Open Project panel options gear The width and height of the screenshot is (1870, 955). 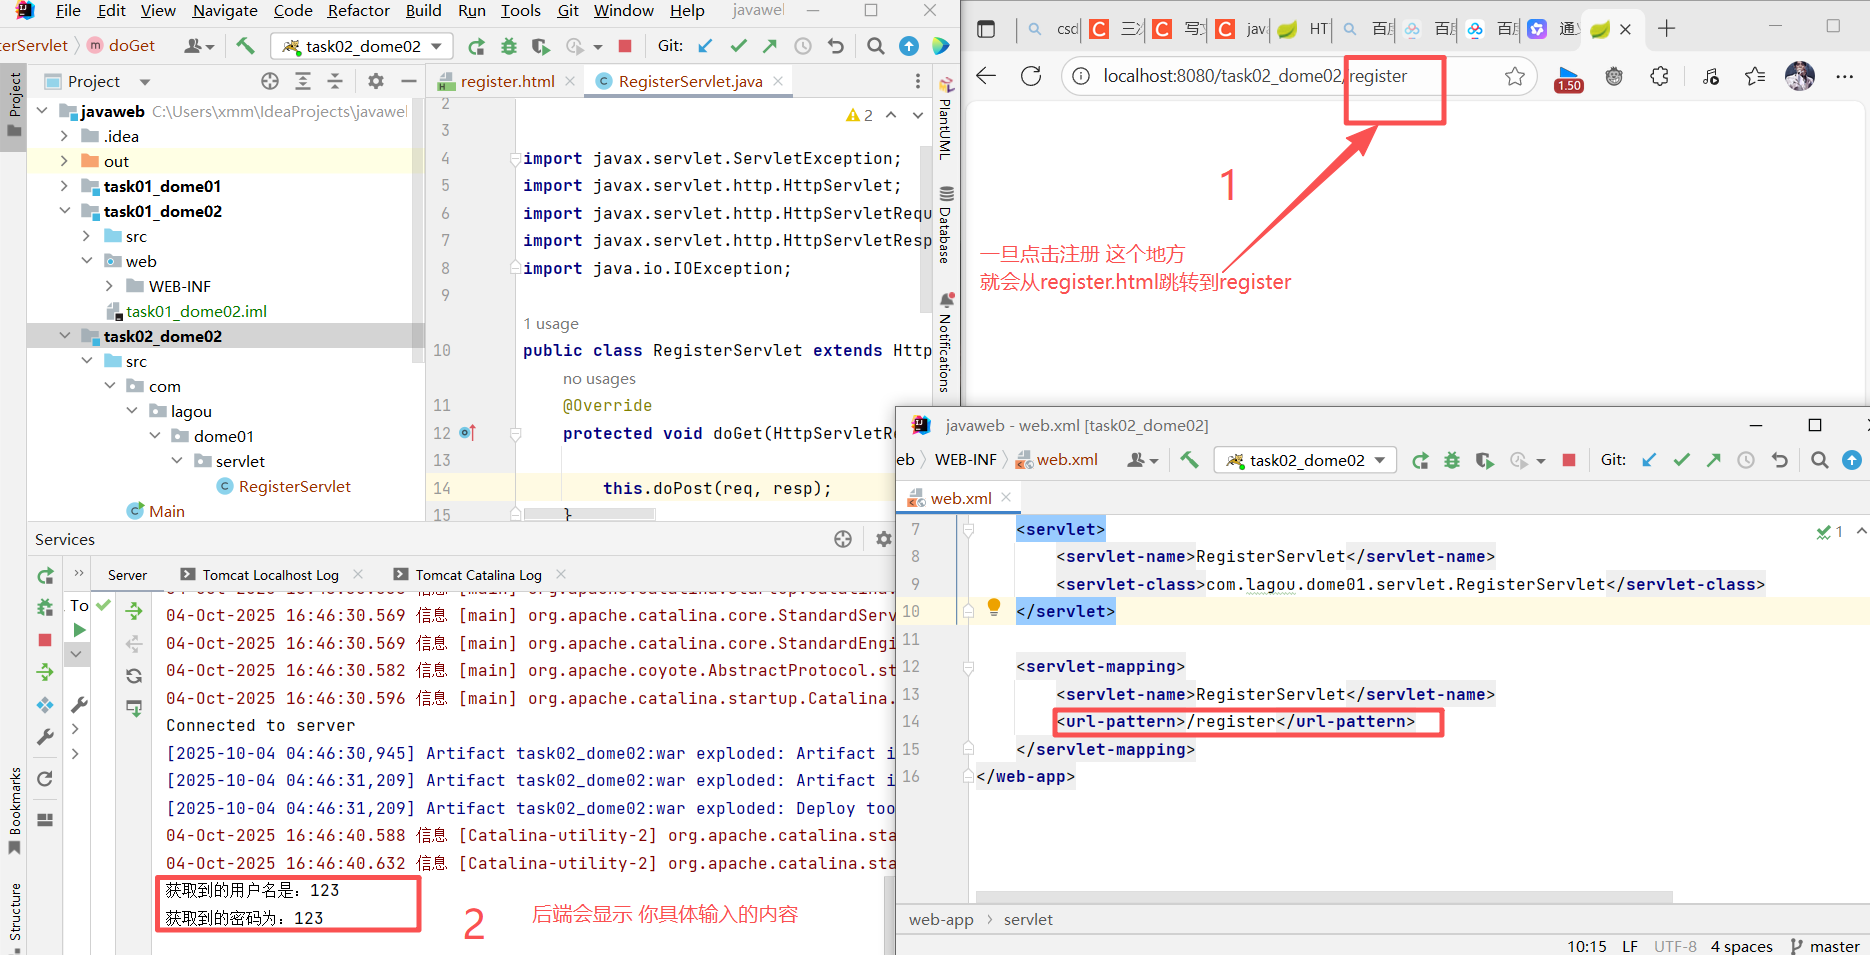coord(376,81)
